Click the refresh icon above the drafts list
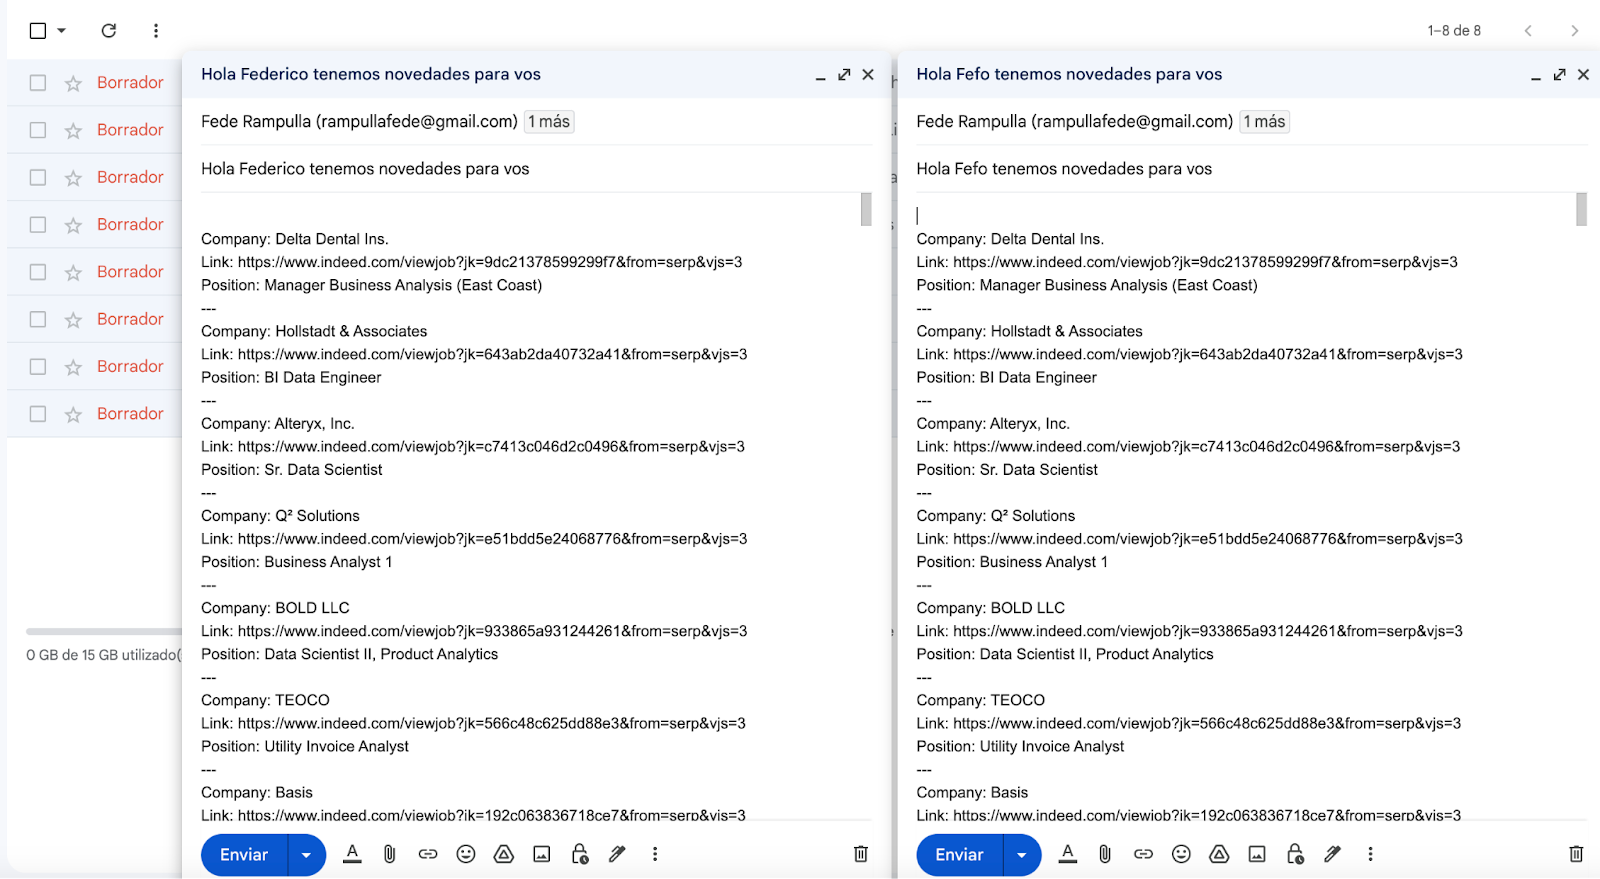The image size is (1600, 879). click(109, 31)
